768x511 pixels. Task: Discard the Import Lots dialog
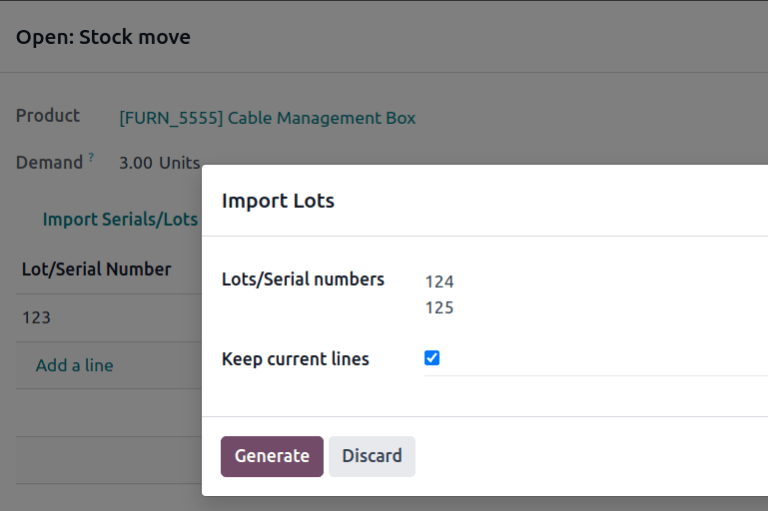pyautogui.click(x=372, y=456)
